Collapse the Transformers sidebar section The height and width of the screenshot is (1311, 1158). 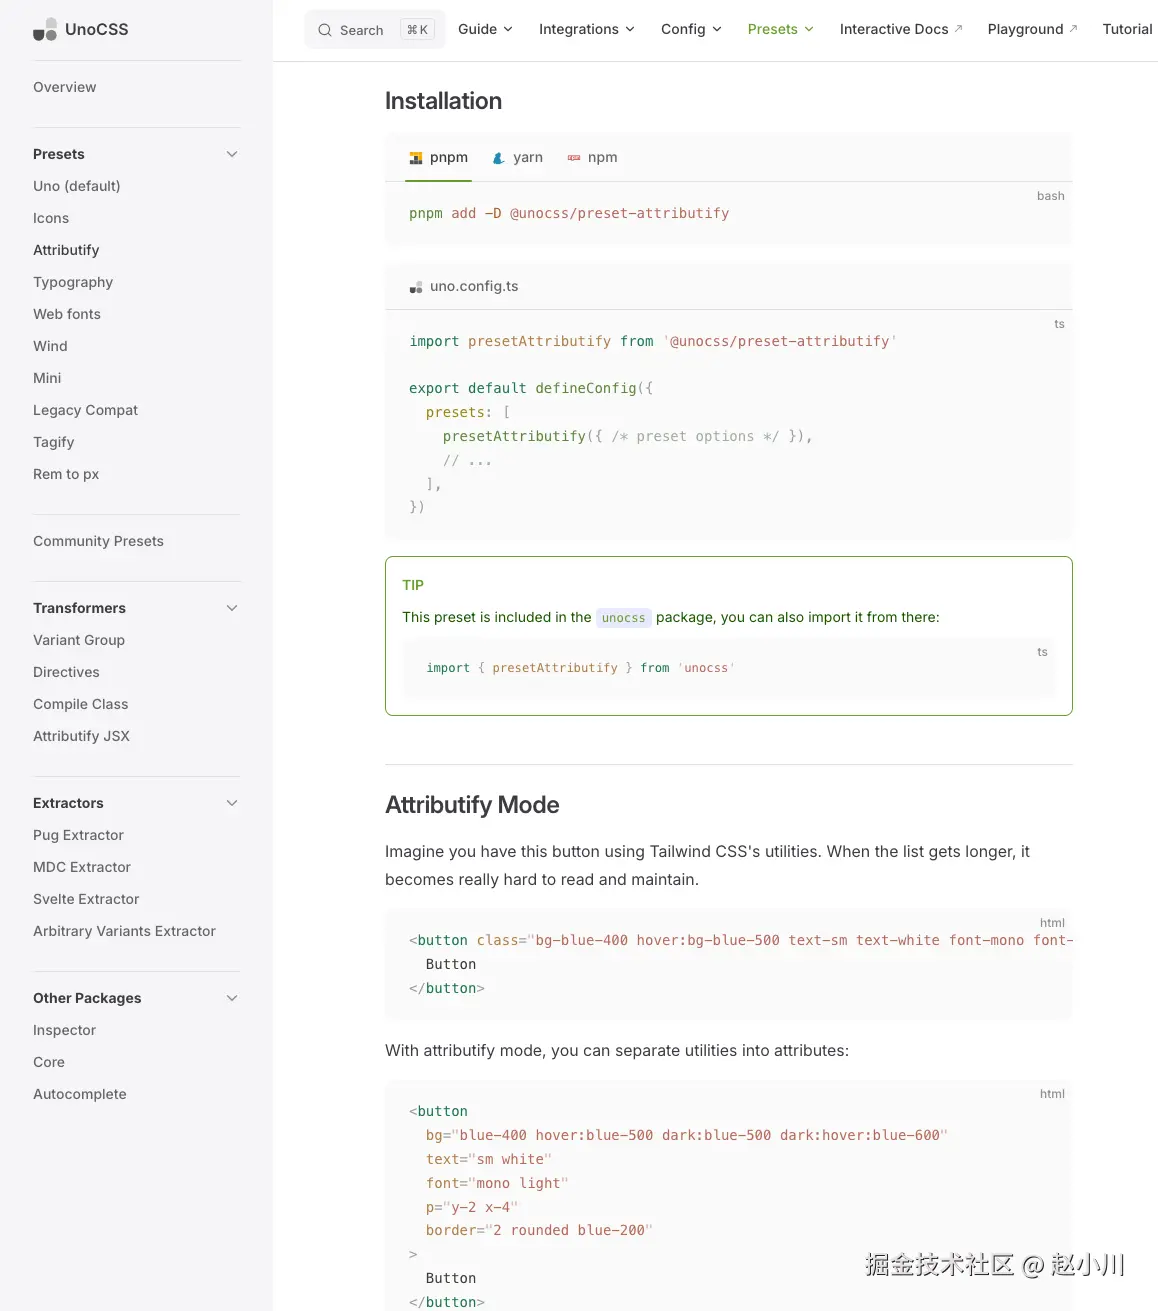click(x=232, y=608)
